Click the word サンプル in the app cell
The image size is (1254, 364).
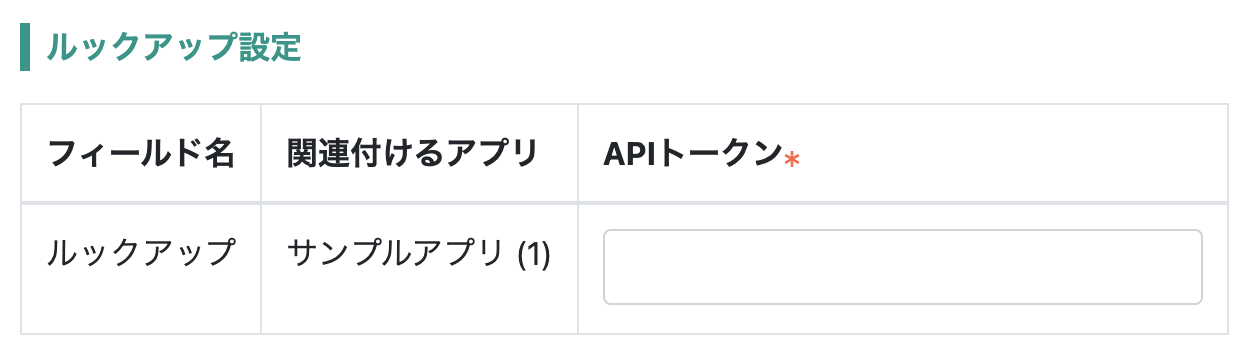point(347,254)
